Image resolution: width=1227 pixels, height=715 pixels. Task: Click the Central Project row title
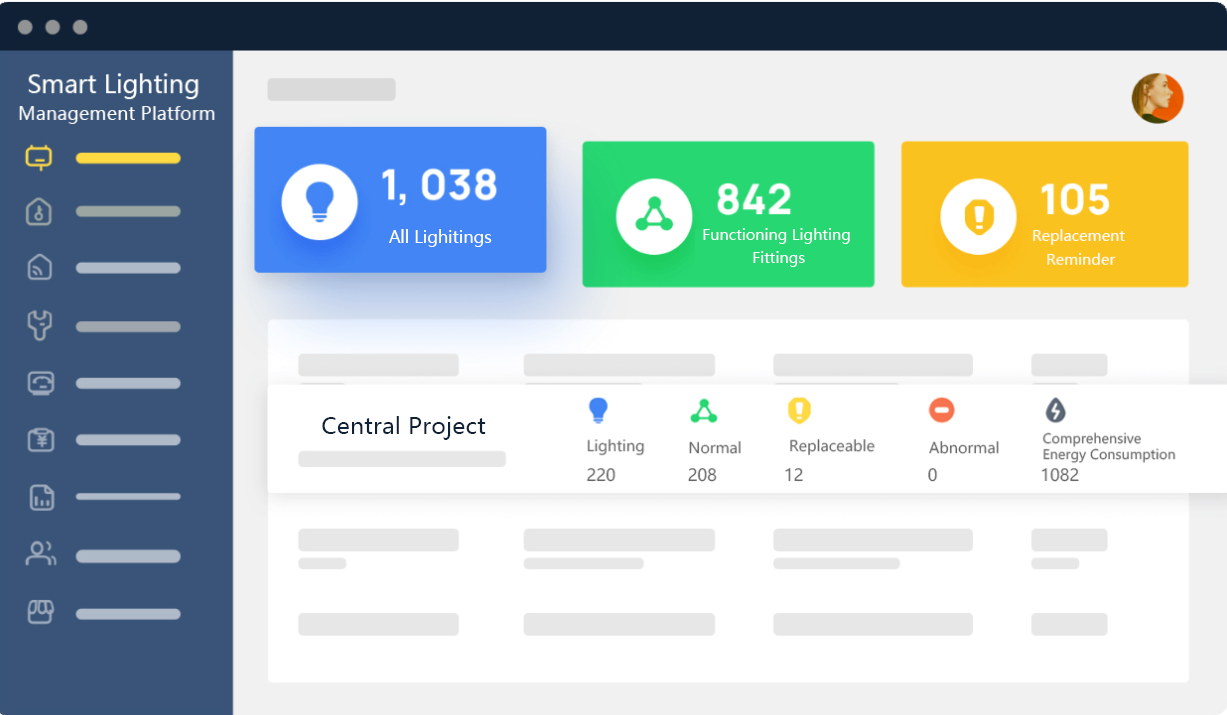[x=403, y=426]
